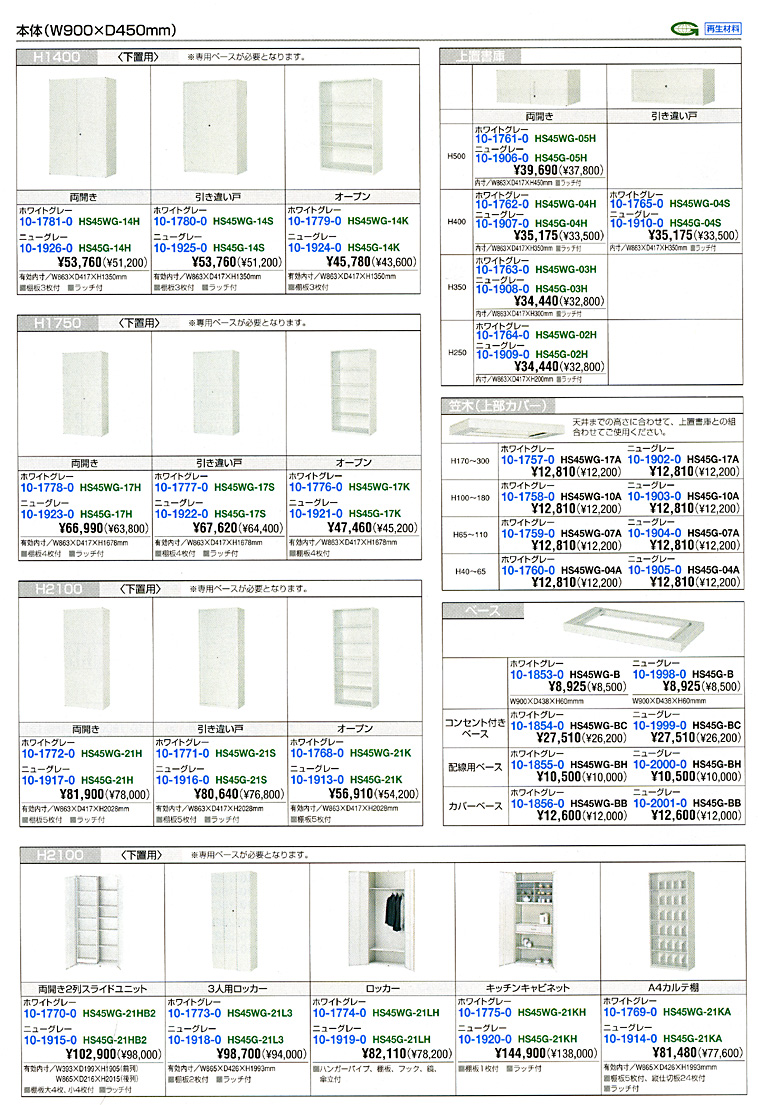Select the 笠木(上部カバー) section header

pos(498,405)
